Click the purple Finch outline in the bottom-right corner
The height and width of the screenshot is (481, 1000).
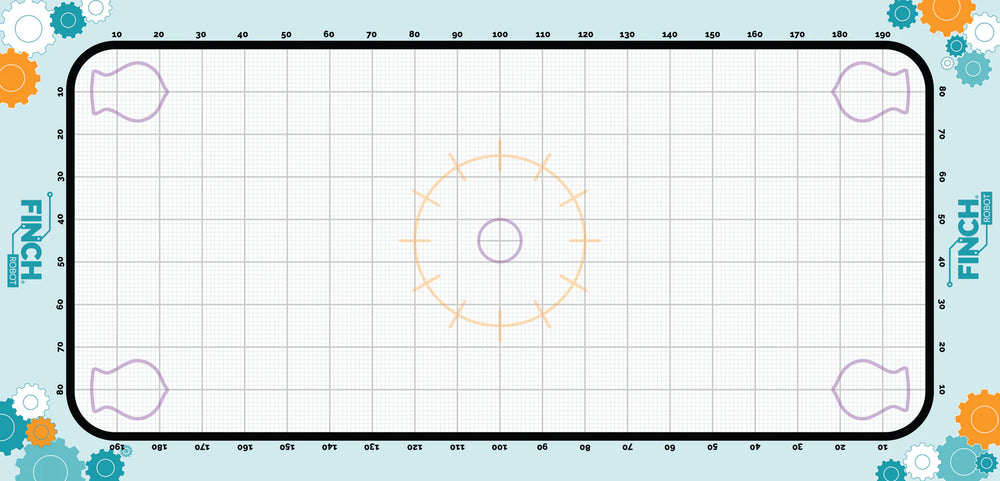tap(871, 389)
